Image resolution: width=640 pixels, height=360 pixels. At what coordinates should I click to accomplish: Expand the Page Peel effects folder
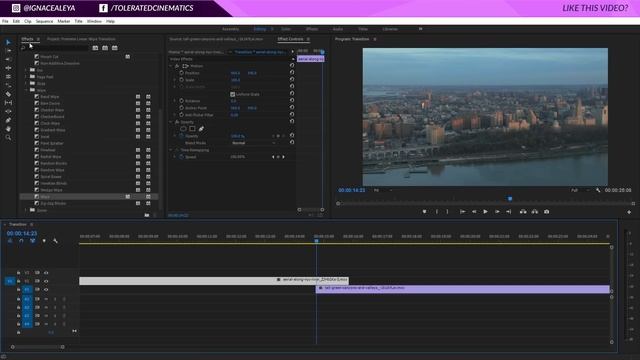pos(26,77)
